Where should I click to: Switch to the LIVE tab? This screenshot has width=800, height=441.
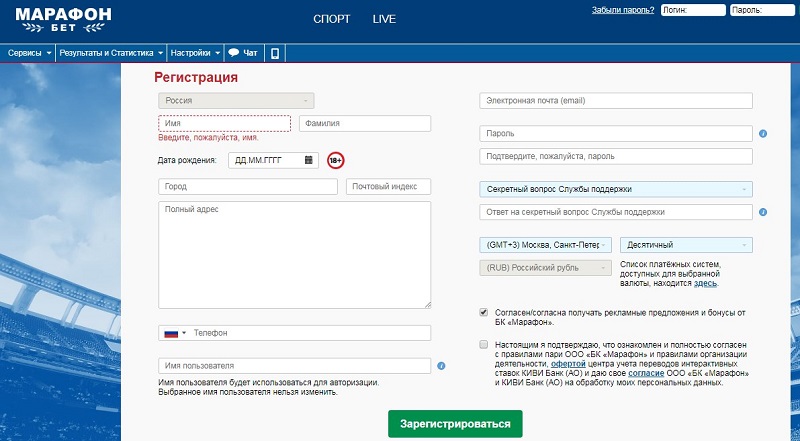pyautogui.click(x=384, y=19)
